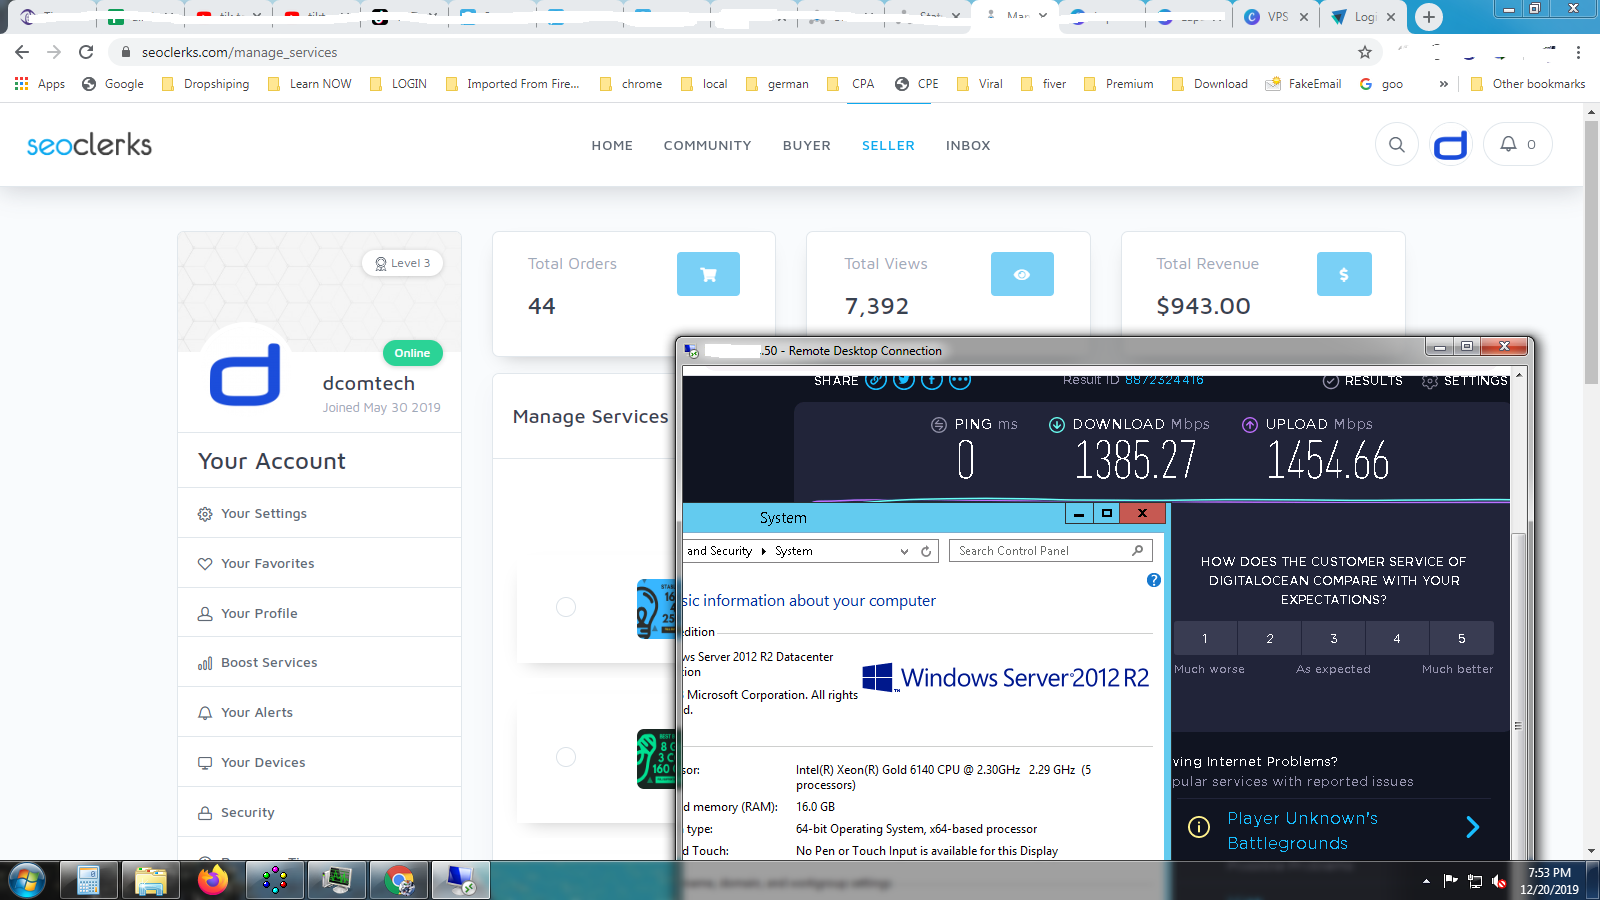Click the Search Control Panel field
The width and height of the screenshot is (1600, 900).
[1040, 551]
